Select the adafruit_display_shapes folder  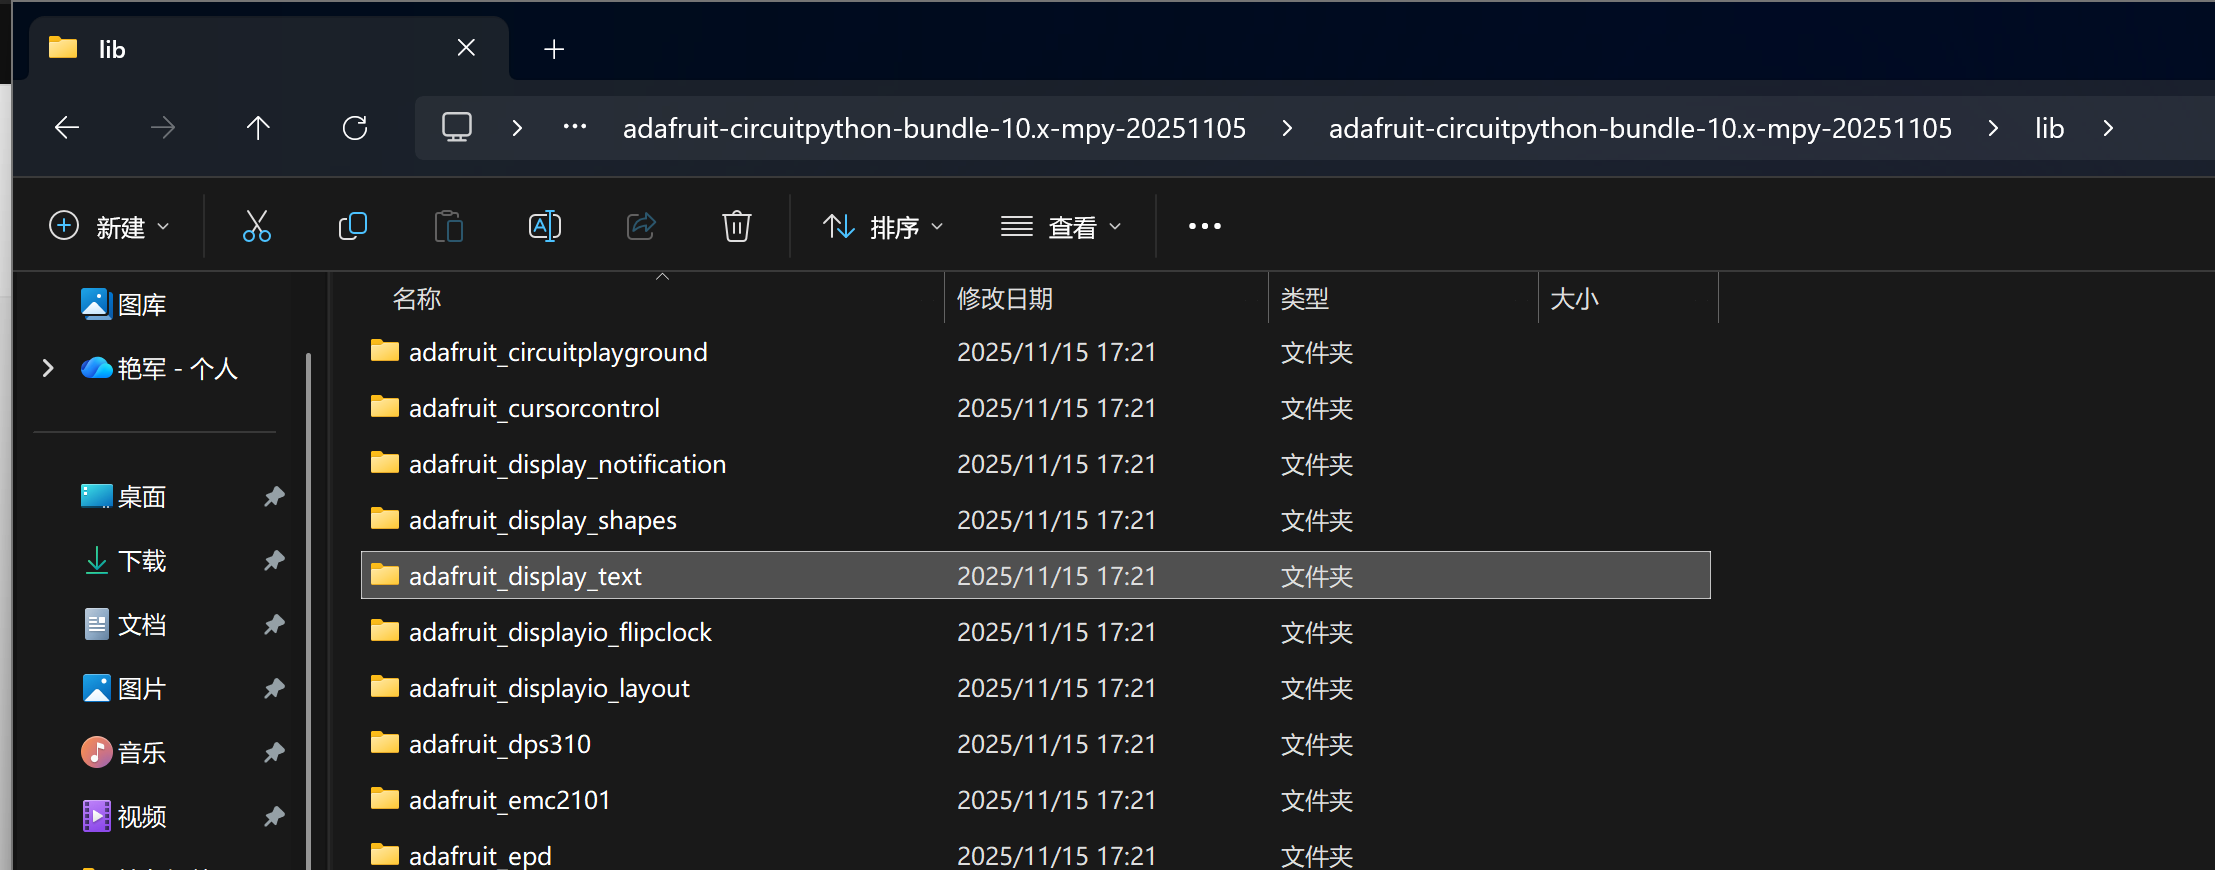click(542, 520)
